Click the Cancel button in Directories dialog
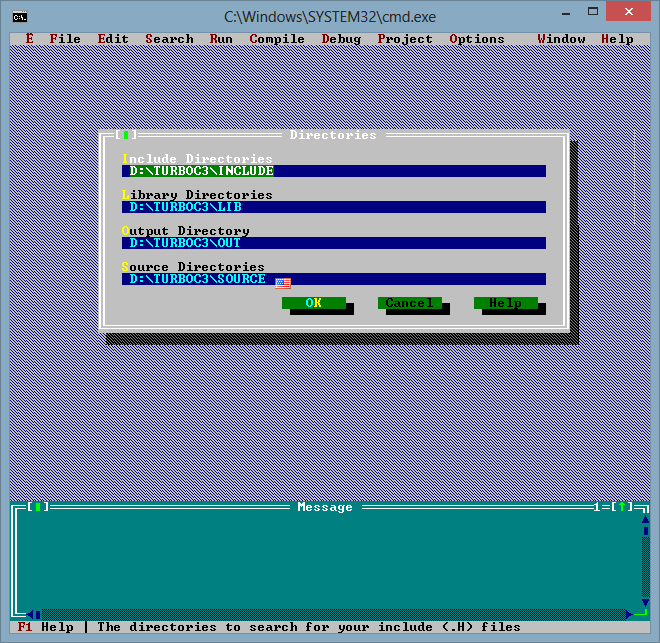Image resolution: width=660 pixels, height=643 pixels. 410,303
